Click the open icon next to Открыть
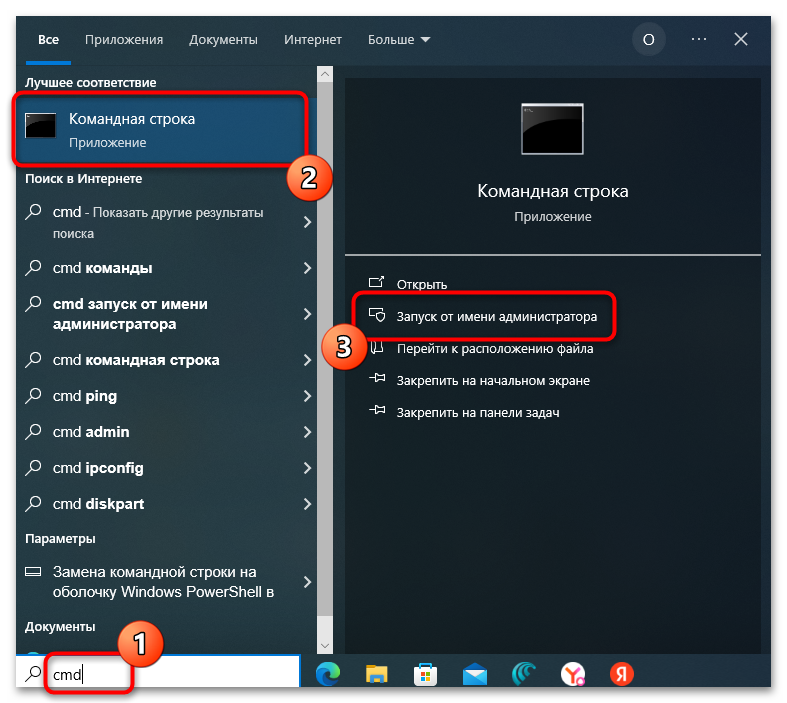Image resolution: width=787 pixels, height=703 pixels. pyautogui.click(x=376, y=283)
